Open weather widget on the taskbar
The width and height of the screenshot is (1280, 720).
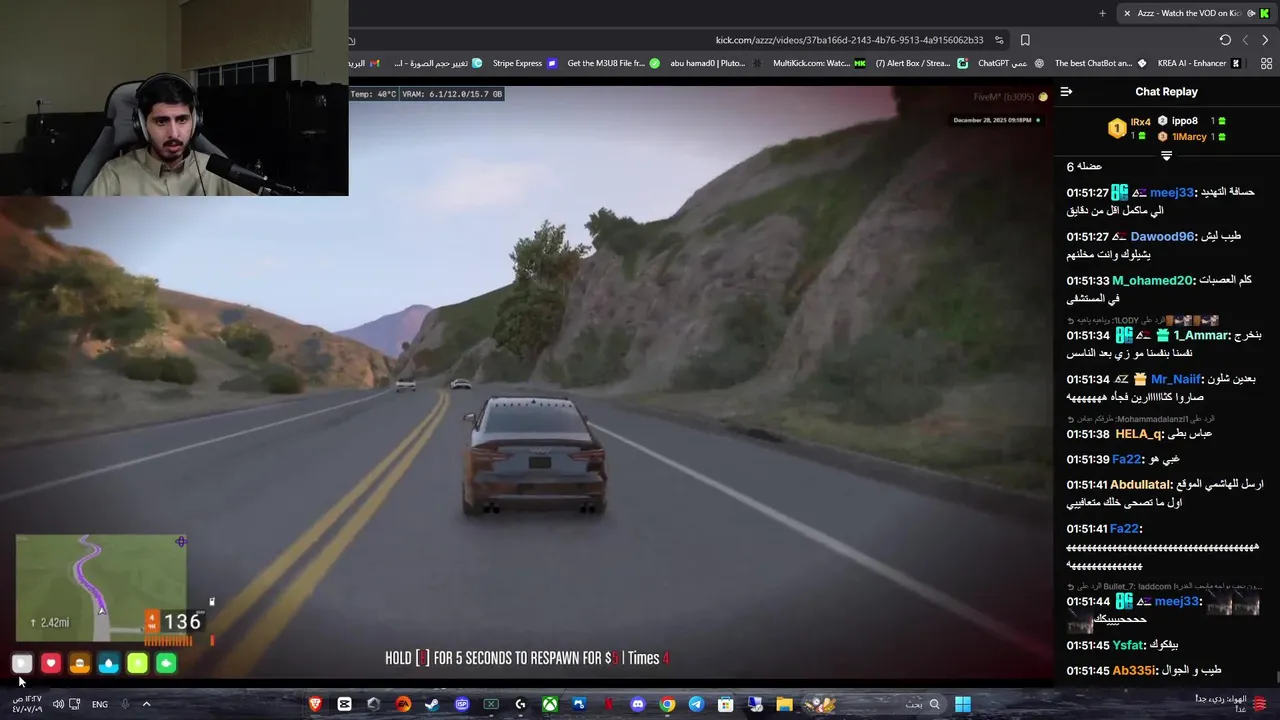pyautogui.click(x=1233, y=703)
